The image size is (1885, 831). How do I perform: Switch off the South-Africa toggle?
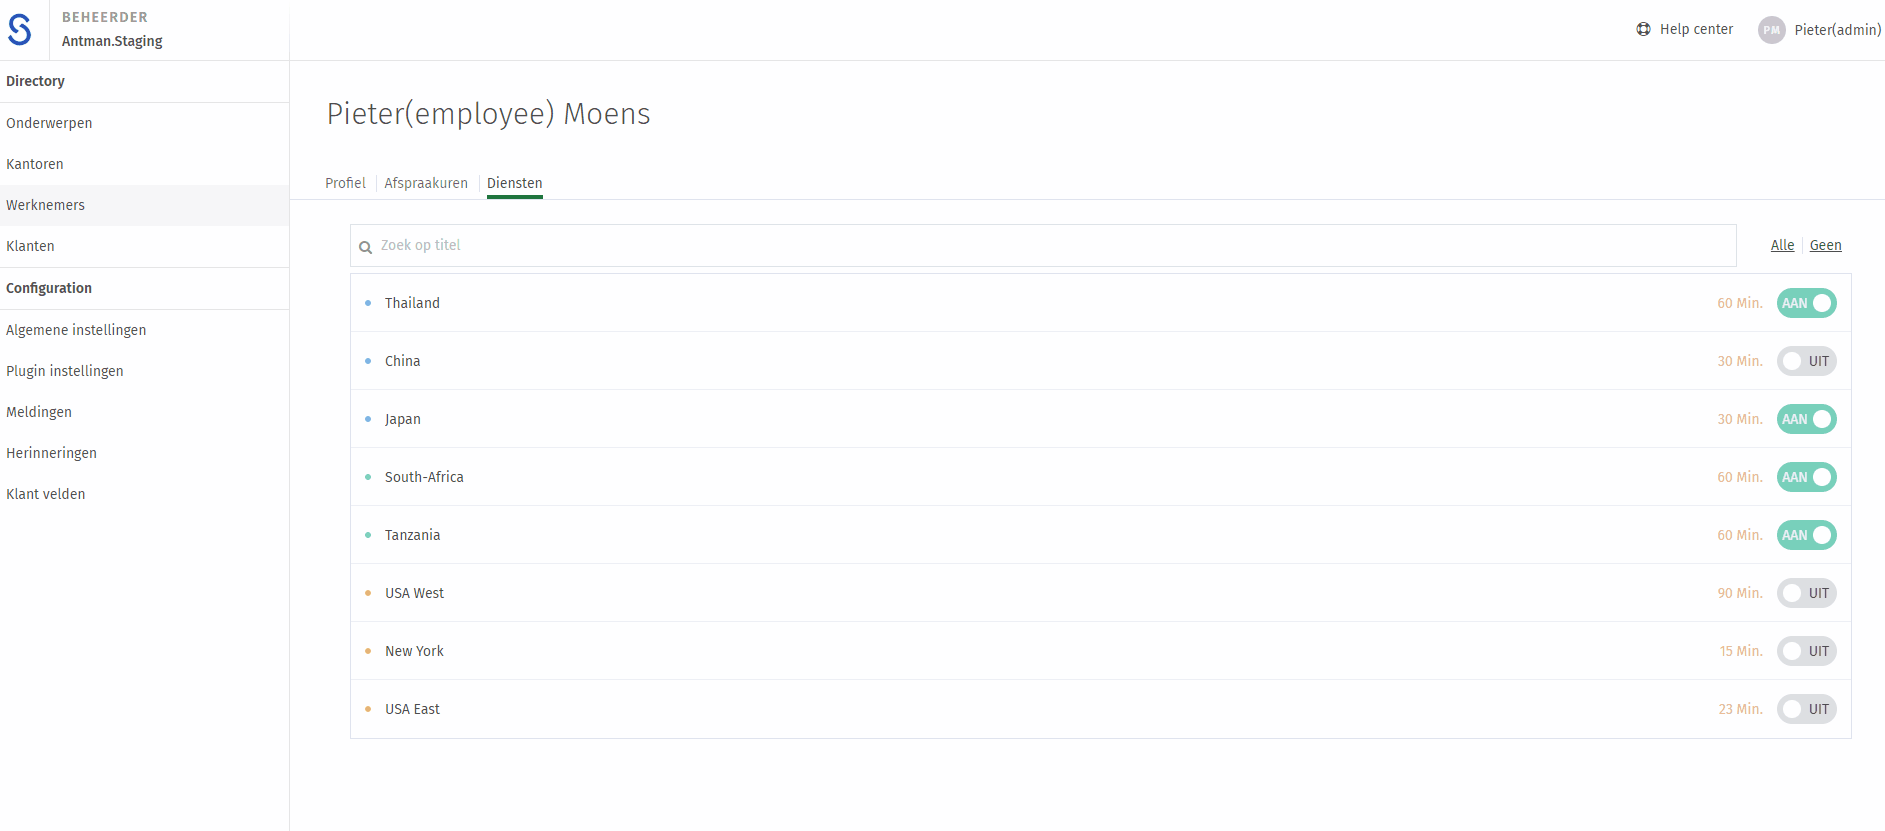point(1806,477)
